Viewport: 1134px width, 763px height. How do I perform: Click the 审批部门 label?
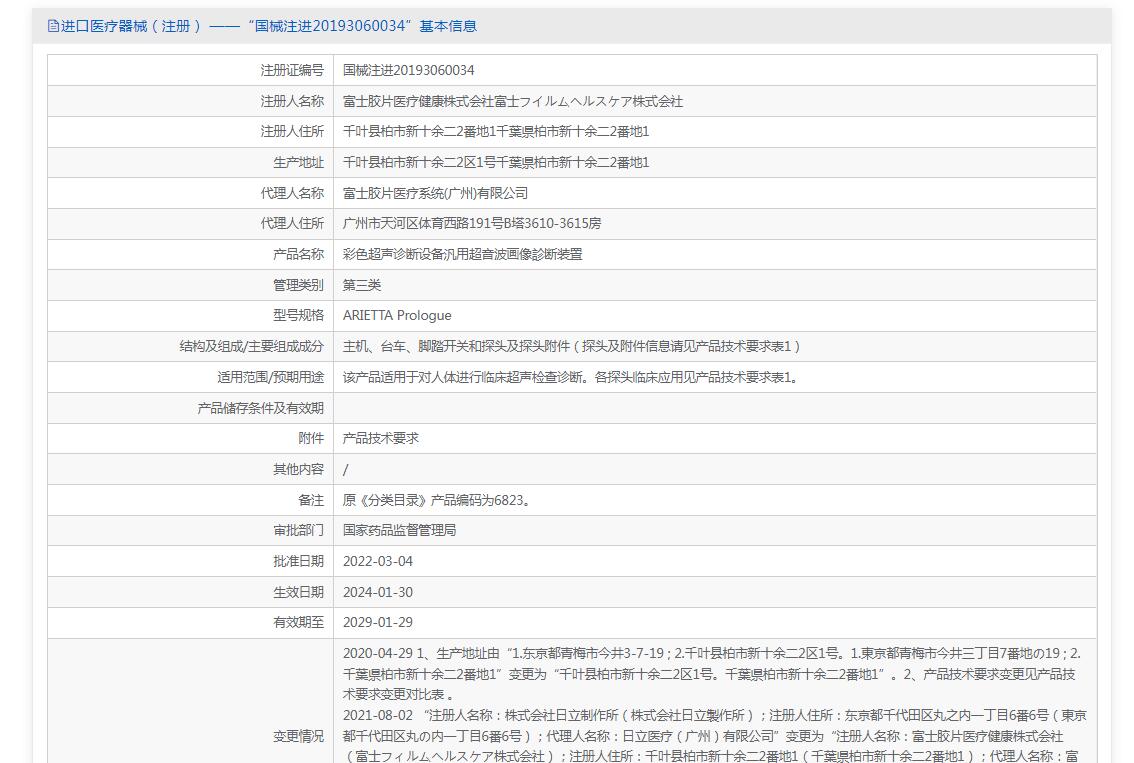299,530
